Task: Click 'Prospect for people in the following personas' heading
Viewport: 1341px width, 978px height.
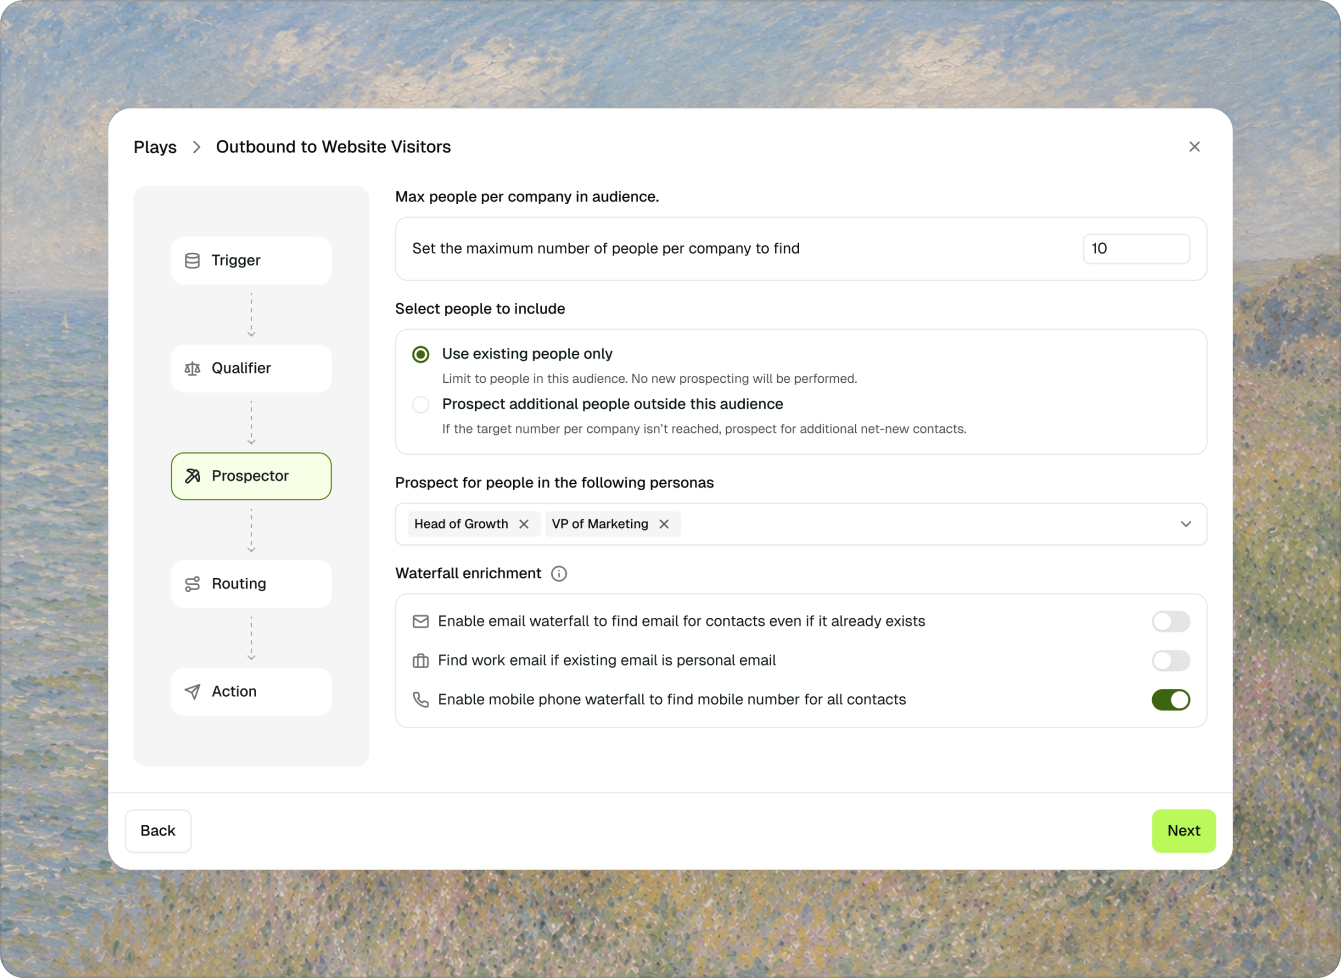Action: (554, 483)
